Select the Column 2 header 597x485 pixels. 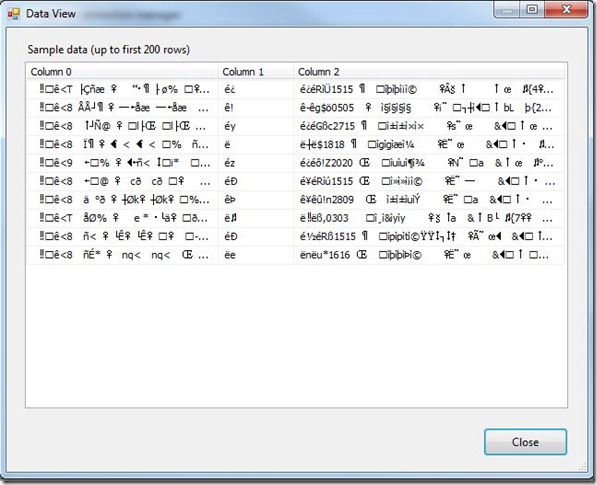429,72
